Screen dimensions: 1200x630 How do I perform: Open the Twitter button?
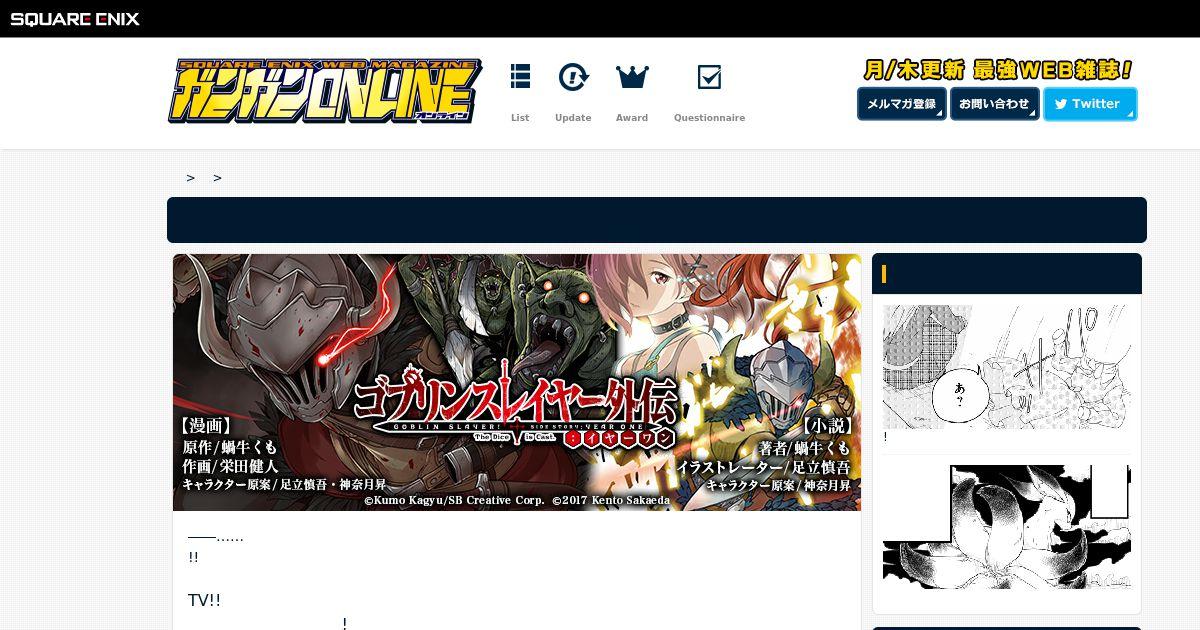click(1090, 104)
